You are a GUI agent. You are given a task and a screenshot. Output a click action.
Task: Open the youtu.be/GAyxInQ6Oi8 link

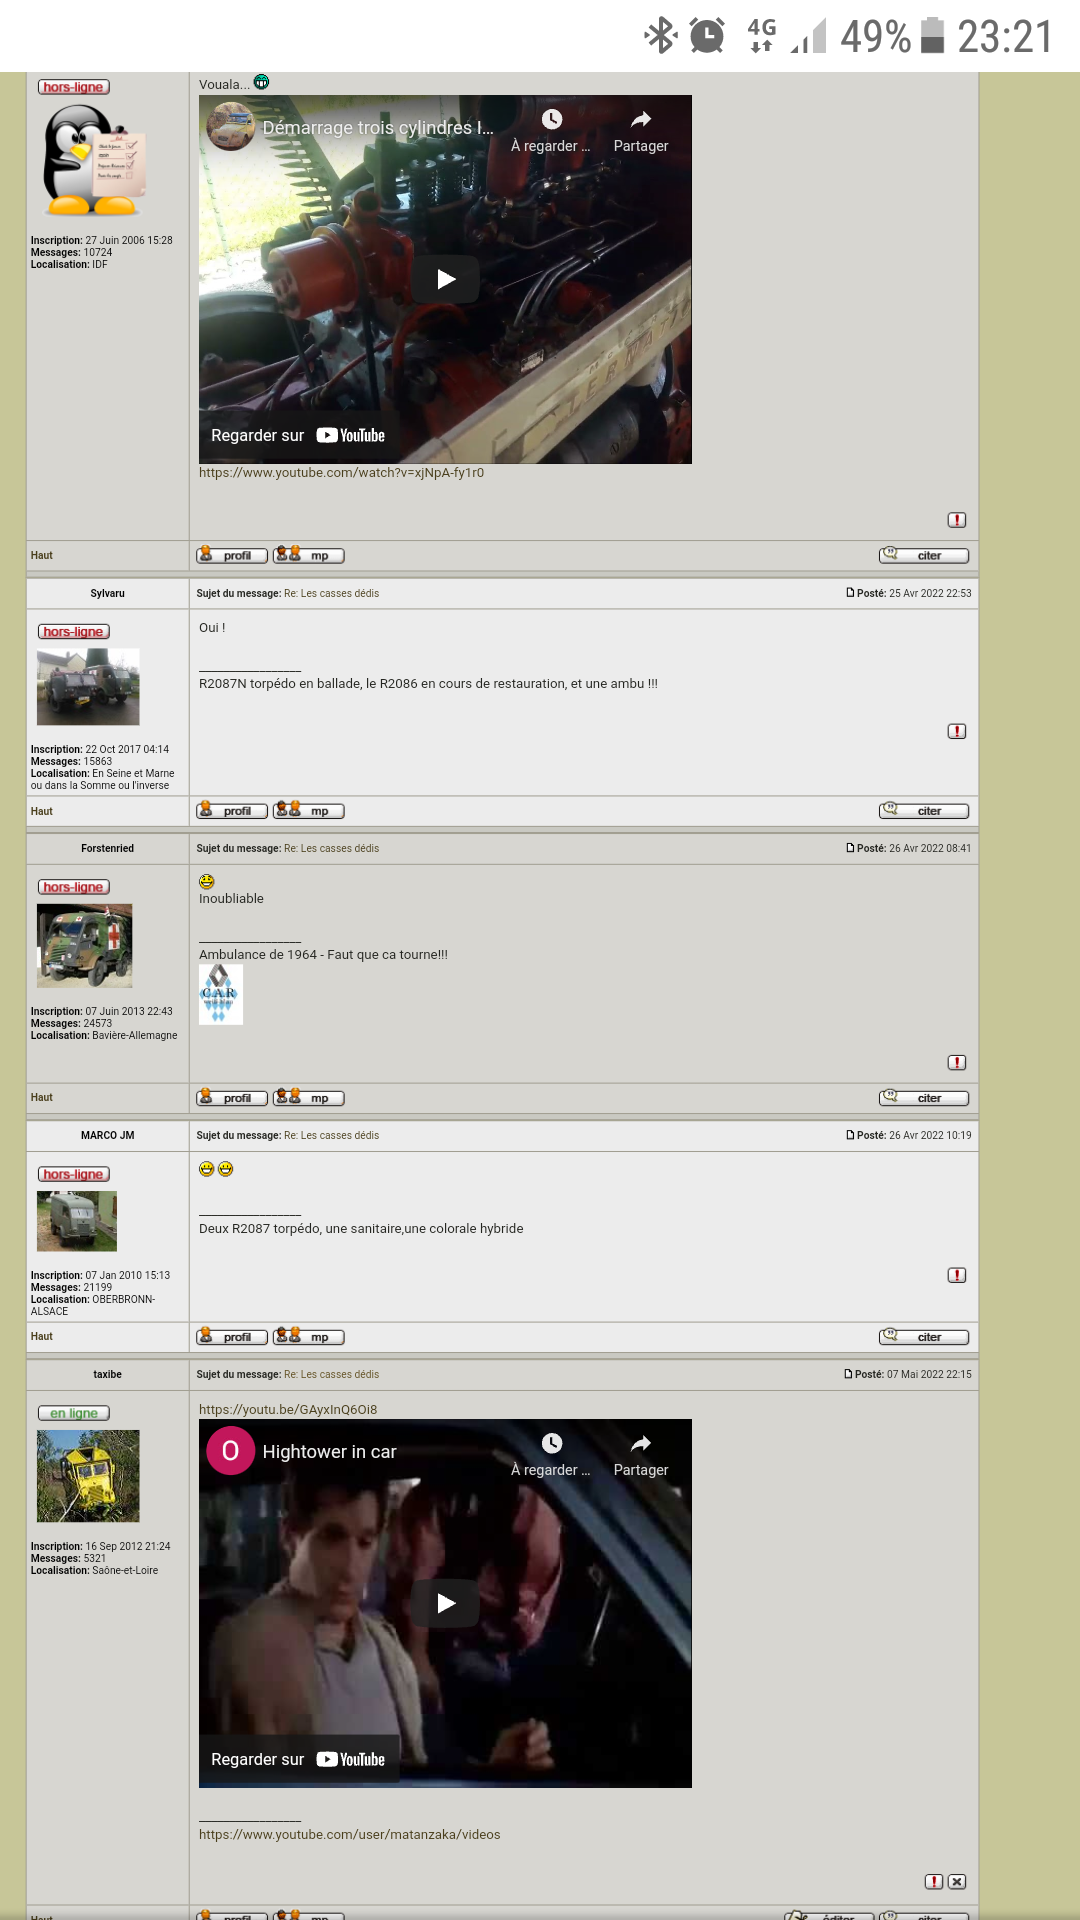click(288, 1409)
